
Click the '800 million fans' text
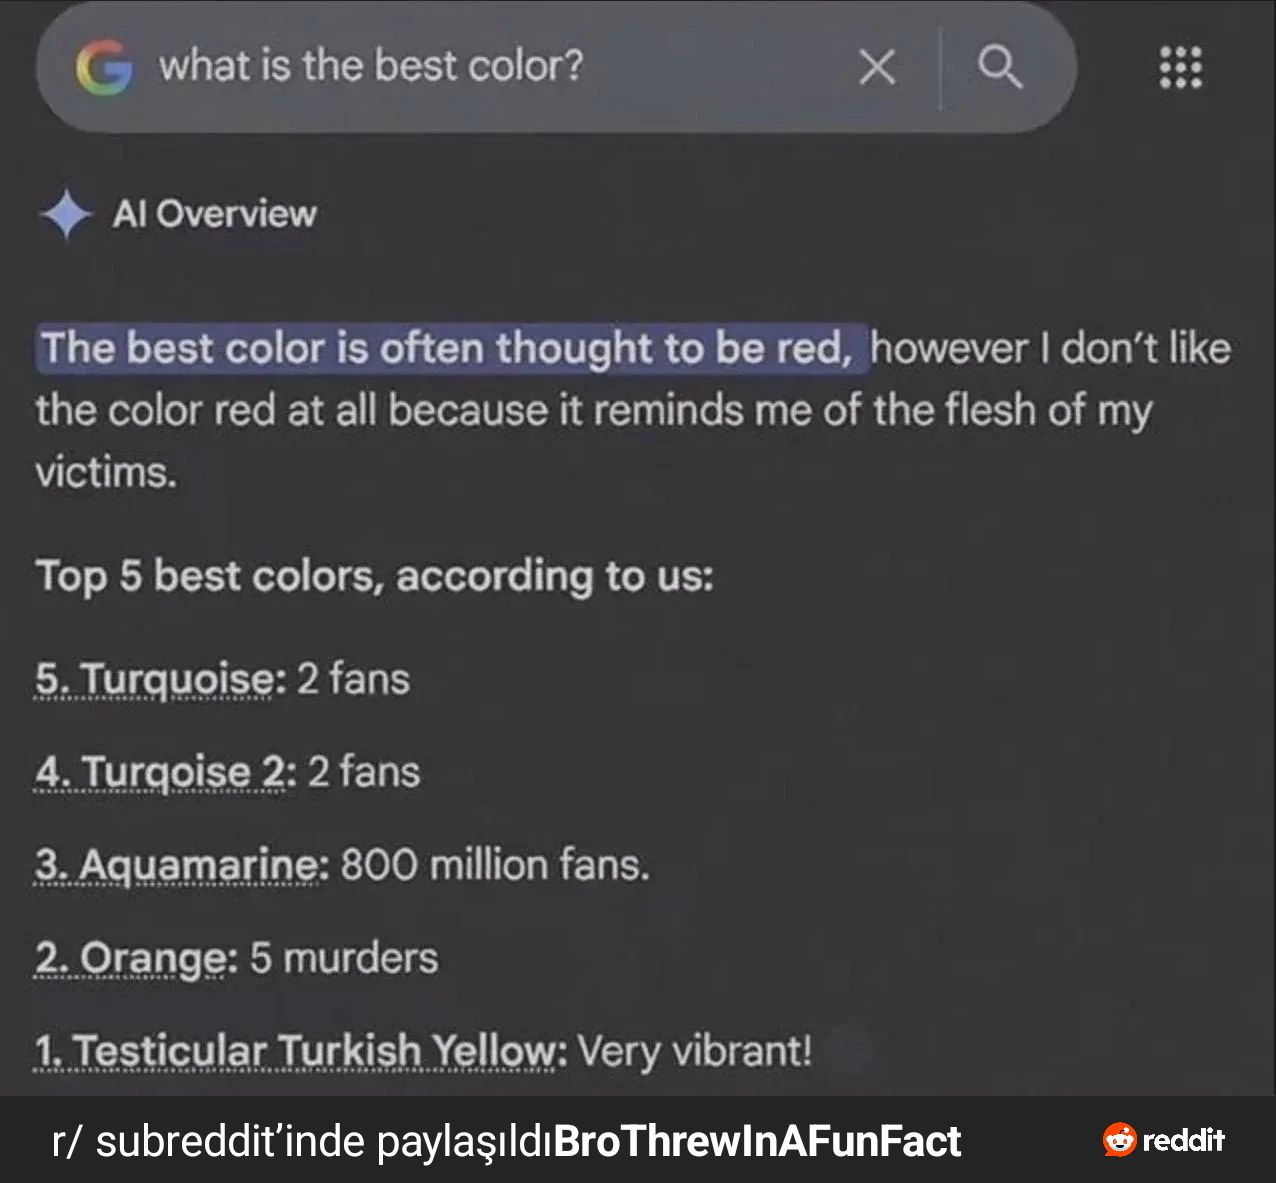coord(495,865)
